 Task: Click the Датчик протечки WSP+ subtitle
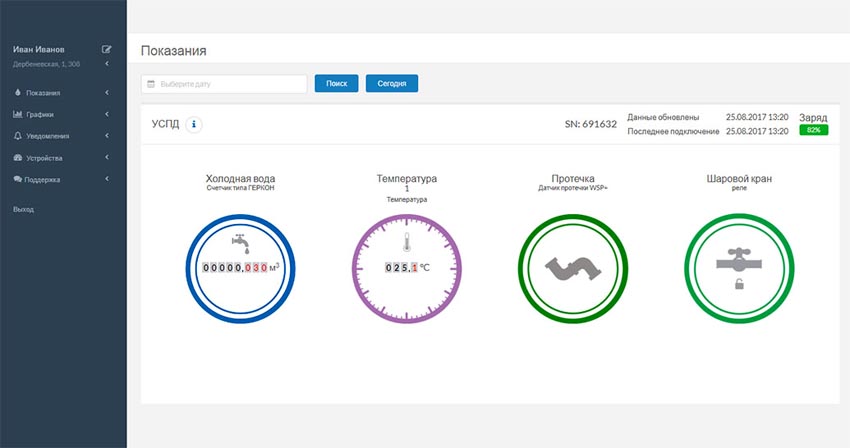click(x=573, y=188)
